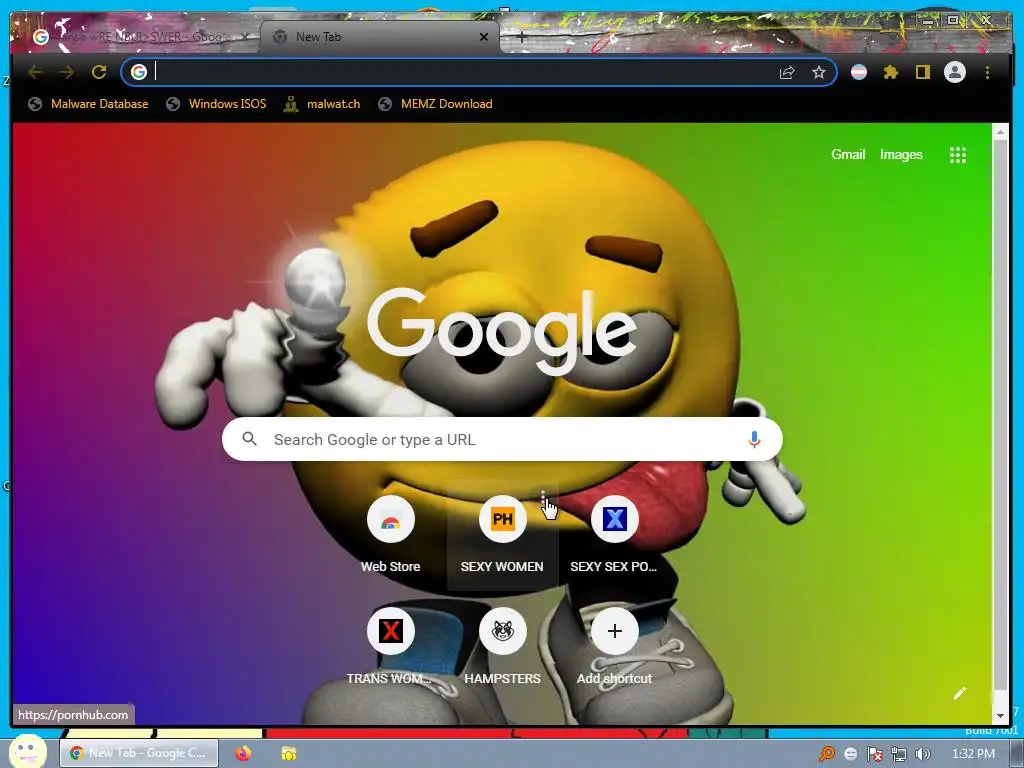Viewport: 1024px width, 768px height.
Task: Open the Extensions puzzle piece menu
Action: (x=891, y=72)
